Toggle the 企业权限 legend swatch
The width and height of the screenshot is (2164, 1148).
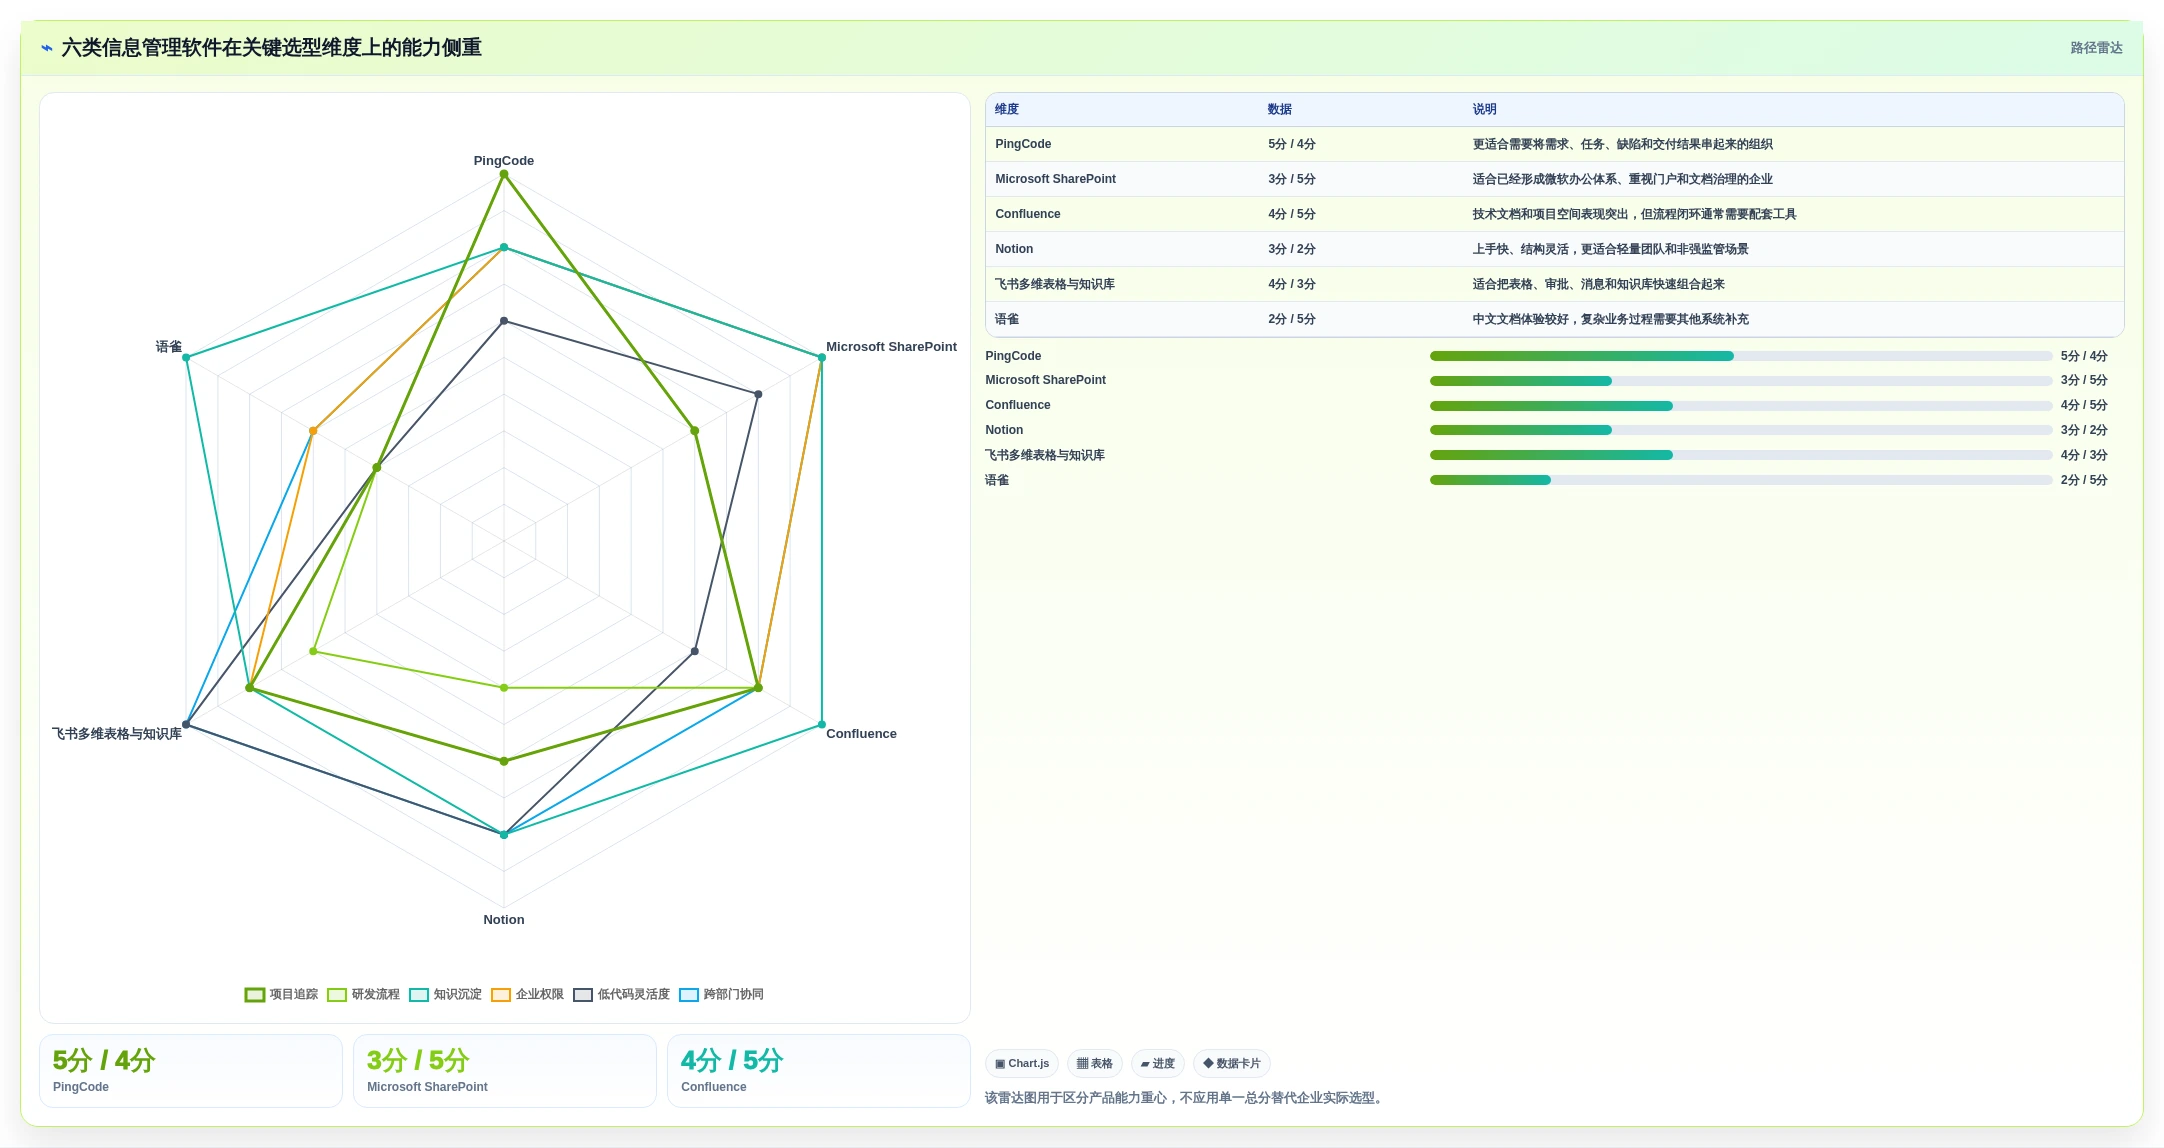pos(501,995)
